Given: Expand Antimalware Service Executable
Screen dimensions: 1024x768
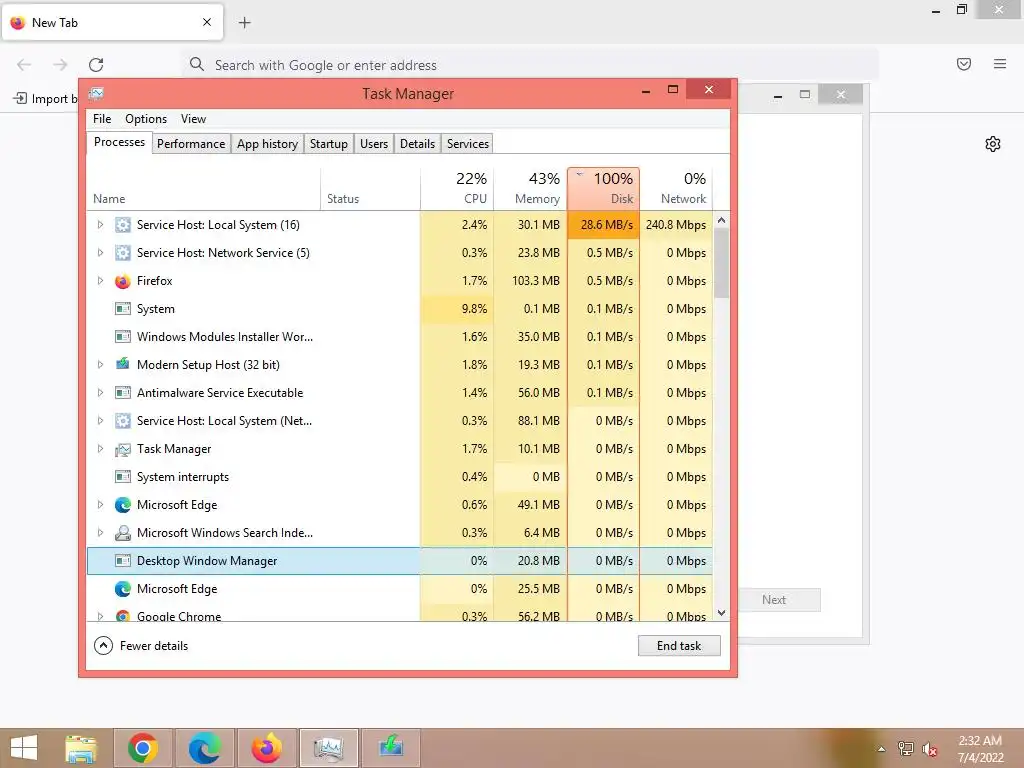Looking at the screenshot, I should tap(100, 392).
